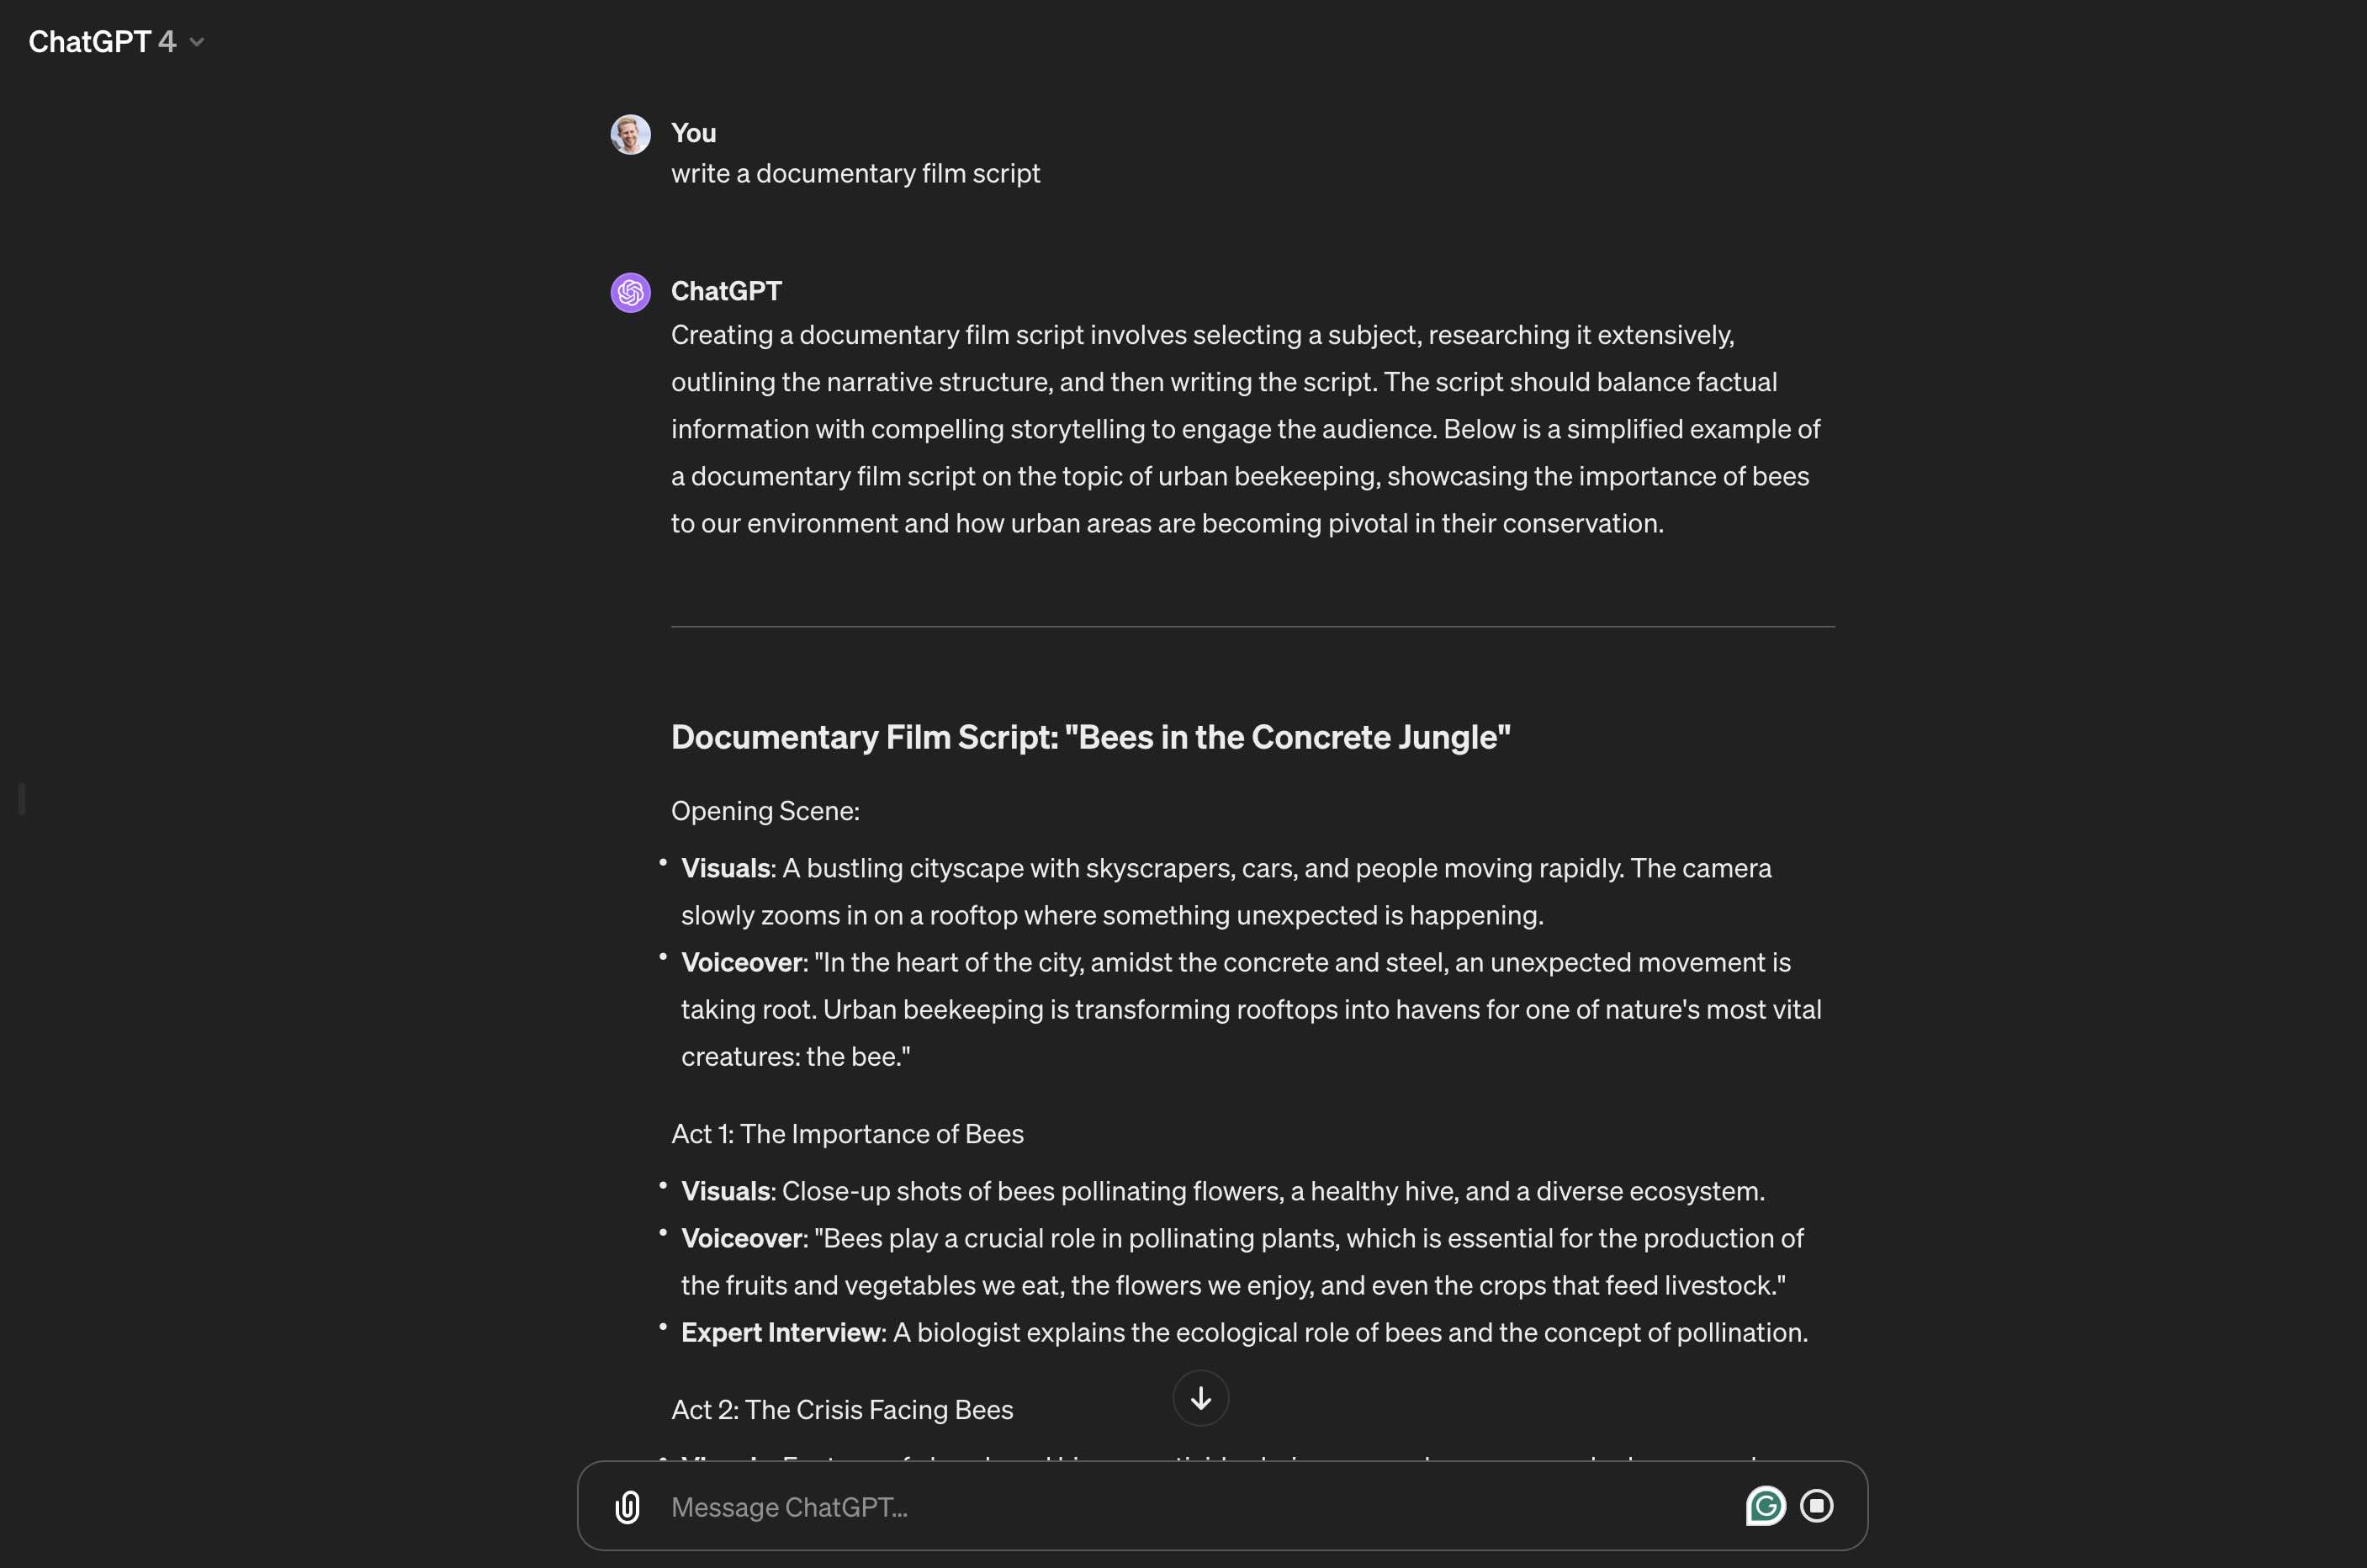Click the bold "Expert Interview" label
Image resolution: width=2367 pixels, height=1568 pixels.
pyautogui.click(x=780, y=1332)
